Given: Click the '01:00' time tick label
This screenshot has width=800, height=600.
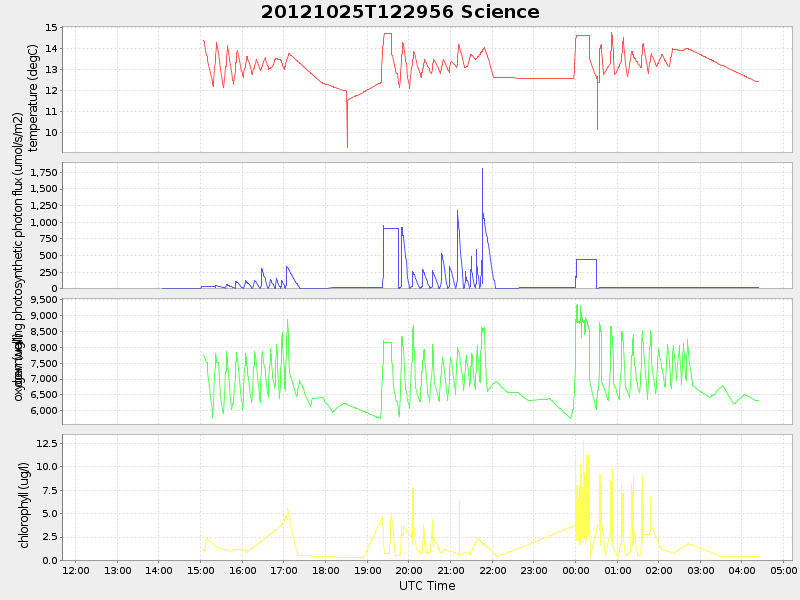Looking at the screenshot, I should click(x=617, y=570).
